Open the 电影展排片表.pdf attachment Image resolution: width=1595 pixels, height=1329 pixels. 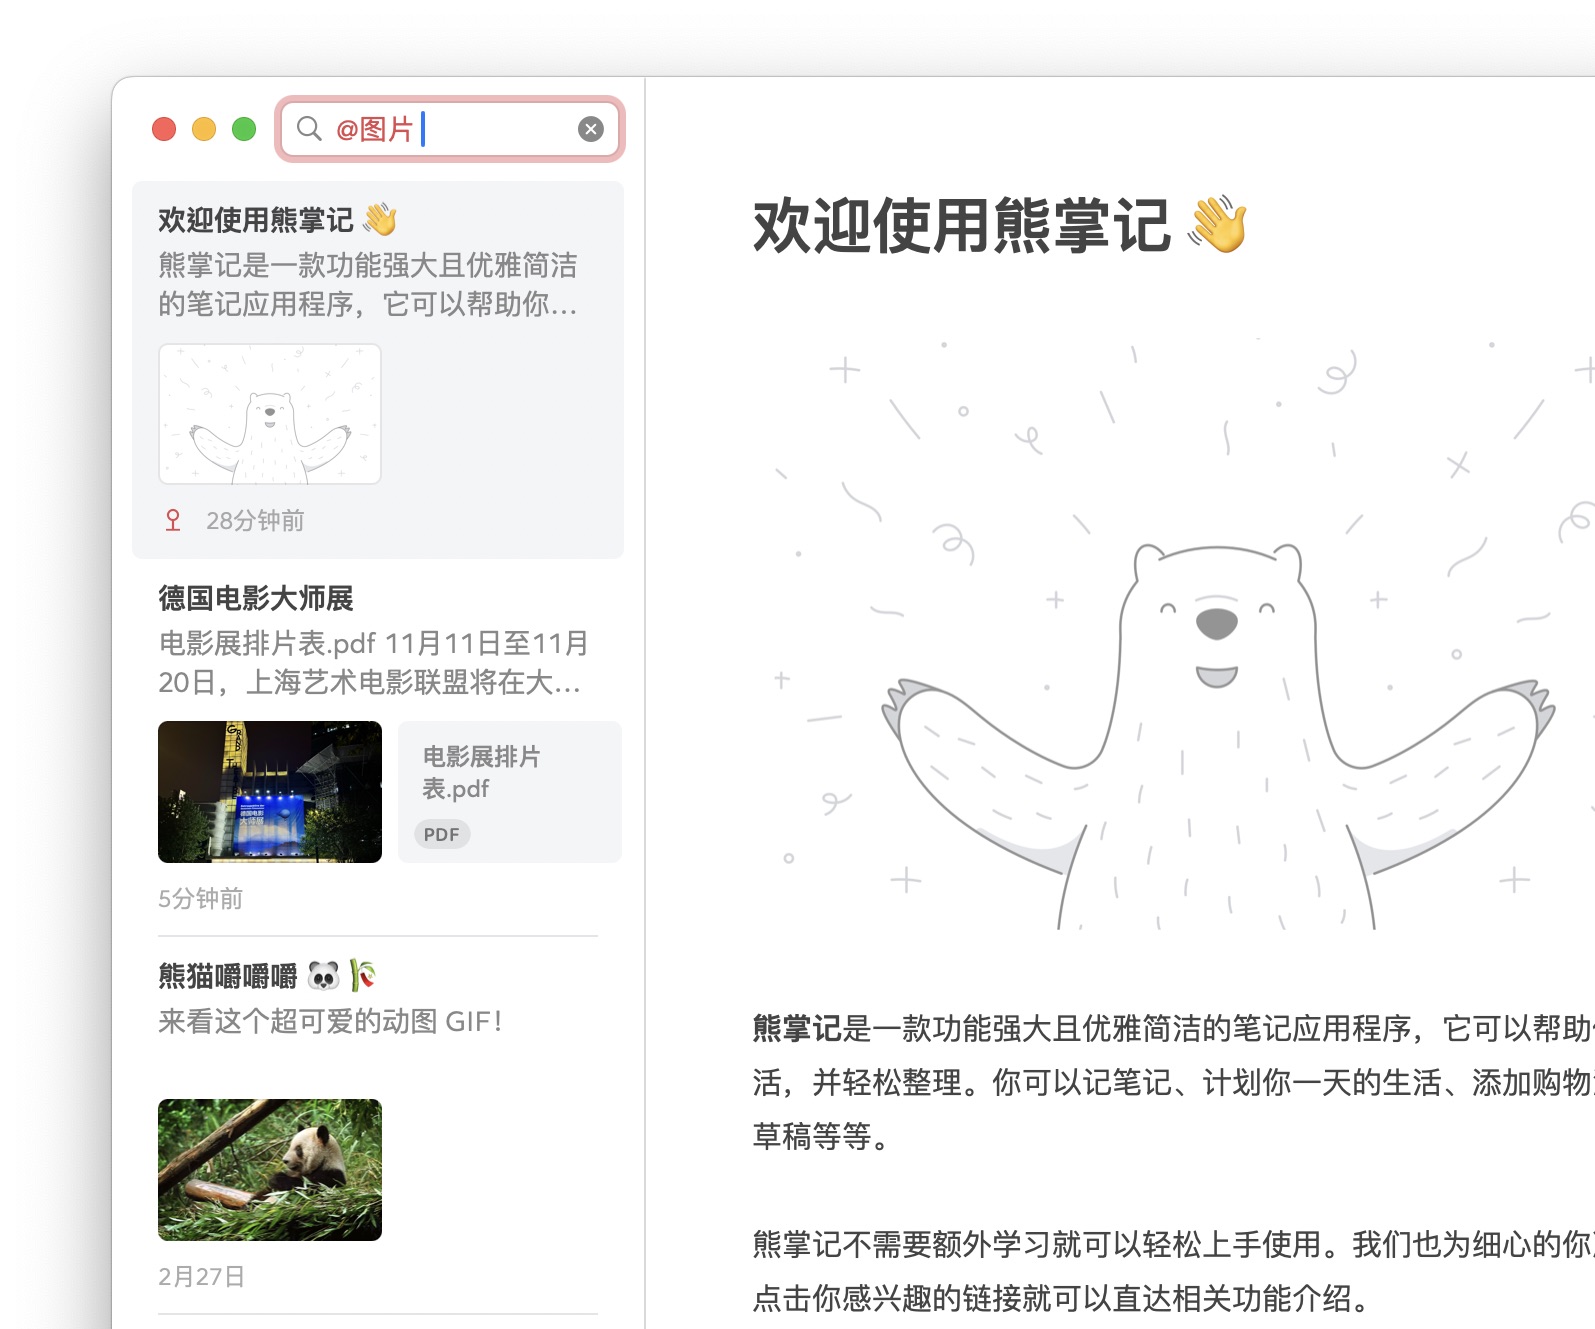point(510,792)
